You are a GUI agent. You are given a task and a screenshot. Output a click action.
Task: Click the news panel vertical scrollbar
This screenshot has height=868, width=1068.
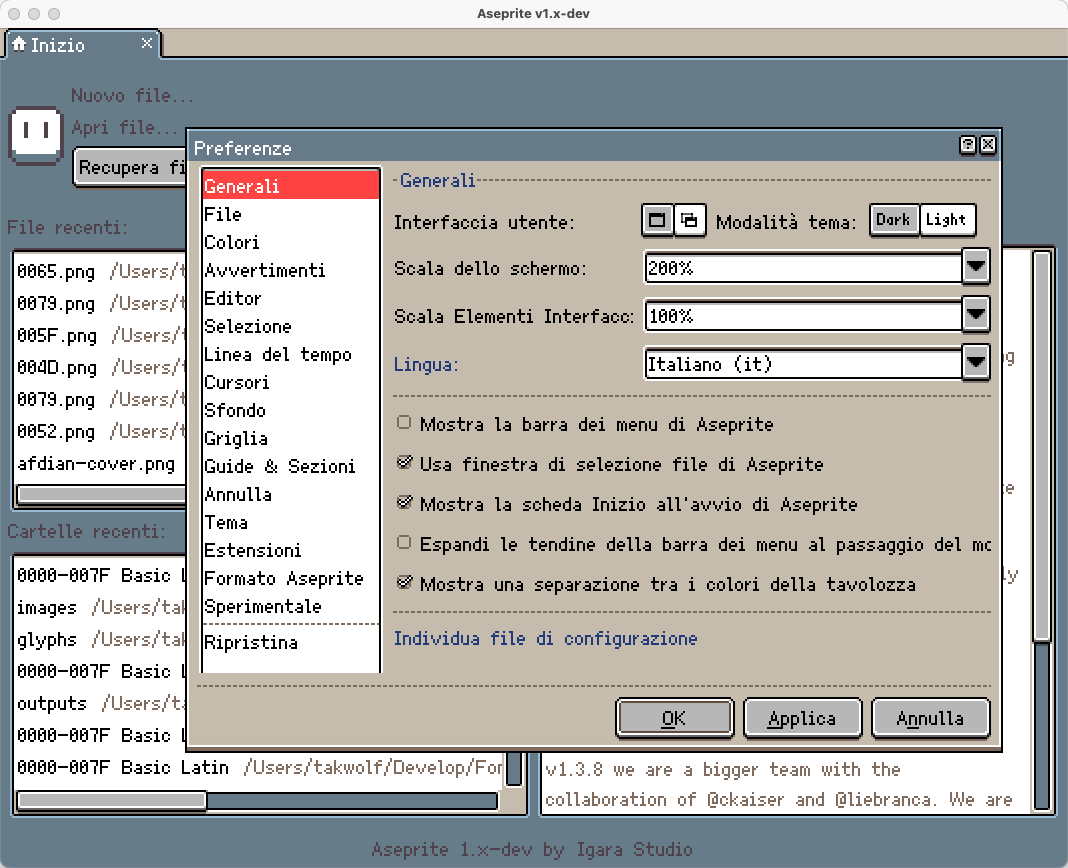tap(1042, 530)
